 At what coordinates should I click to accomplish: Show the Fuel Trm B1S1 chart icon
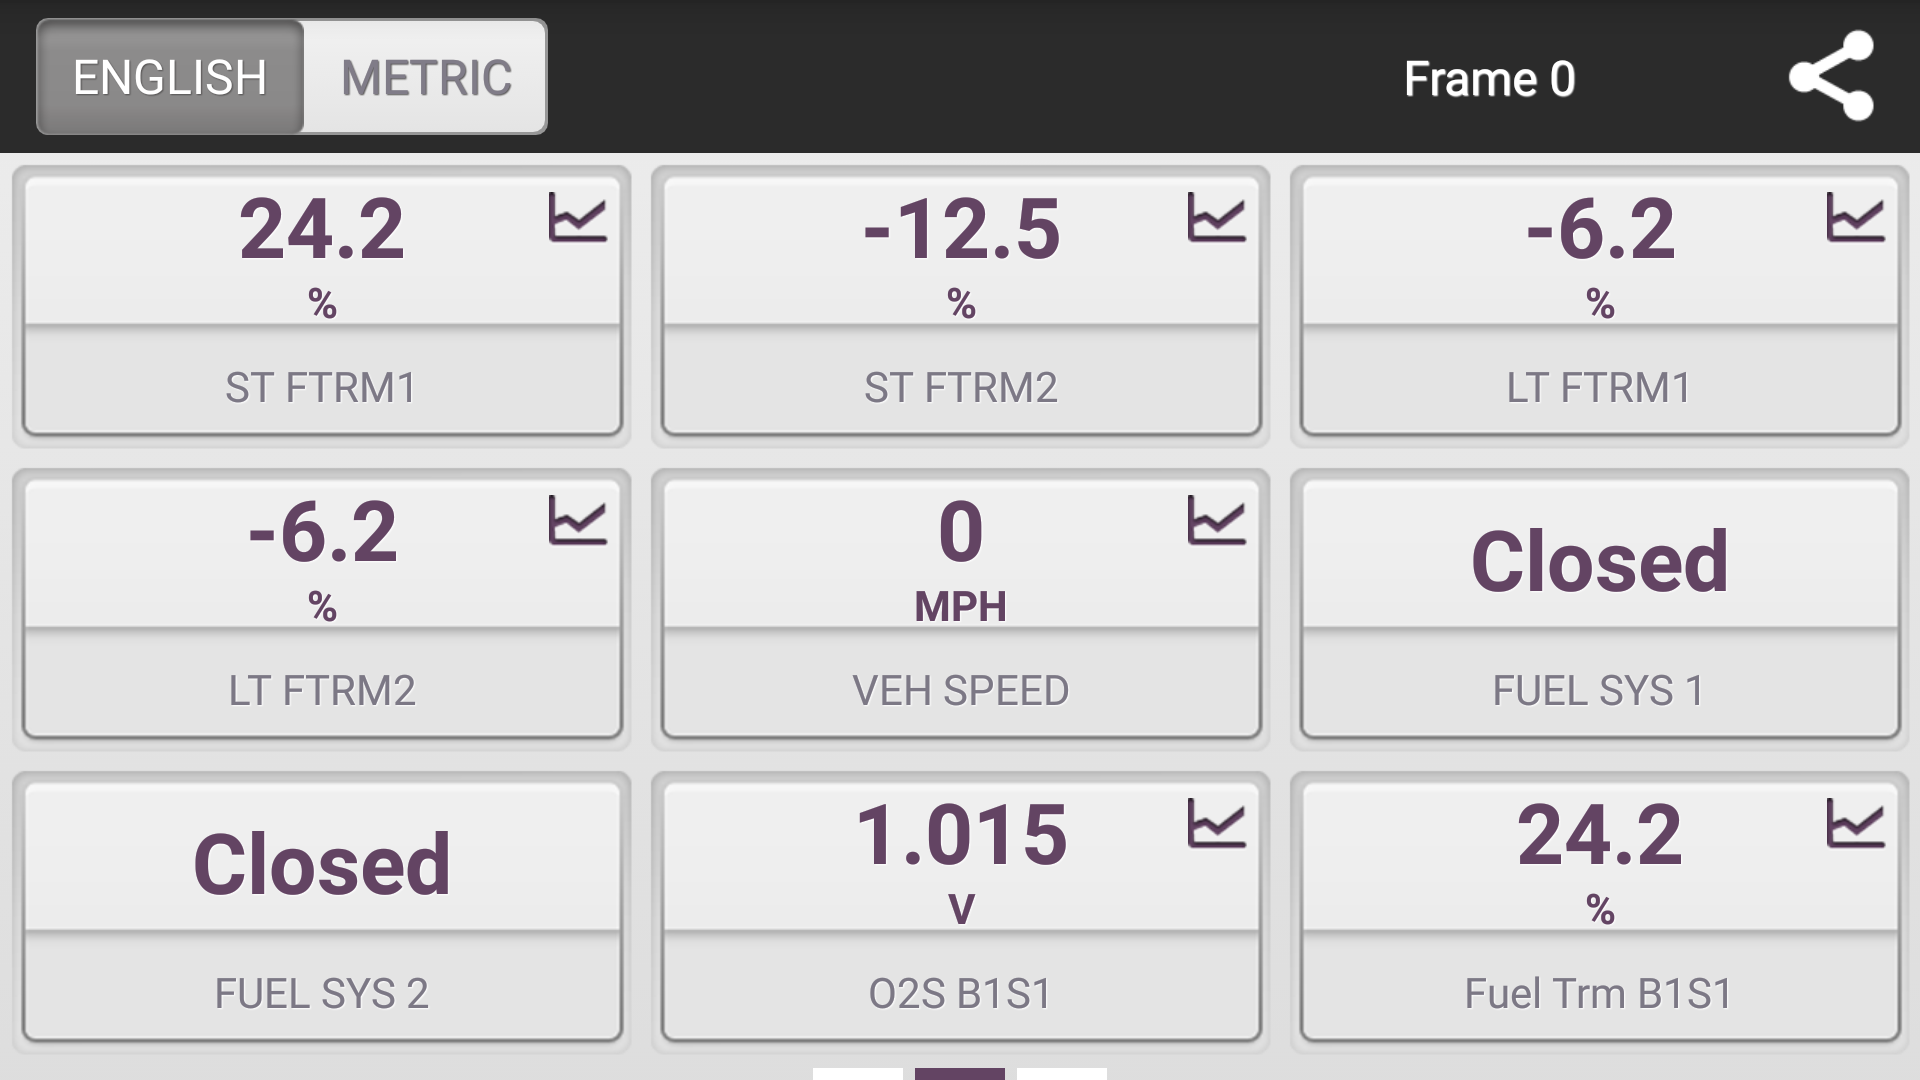pyautogui.click(x=1855, y=824)
